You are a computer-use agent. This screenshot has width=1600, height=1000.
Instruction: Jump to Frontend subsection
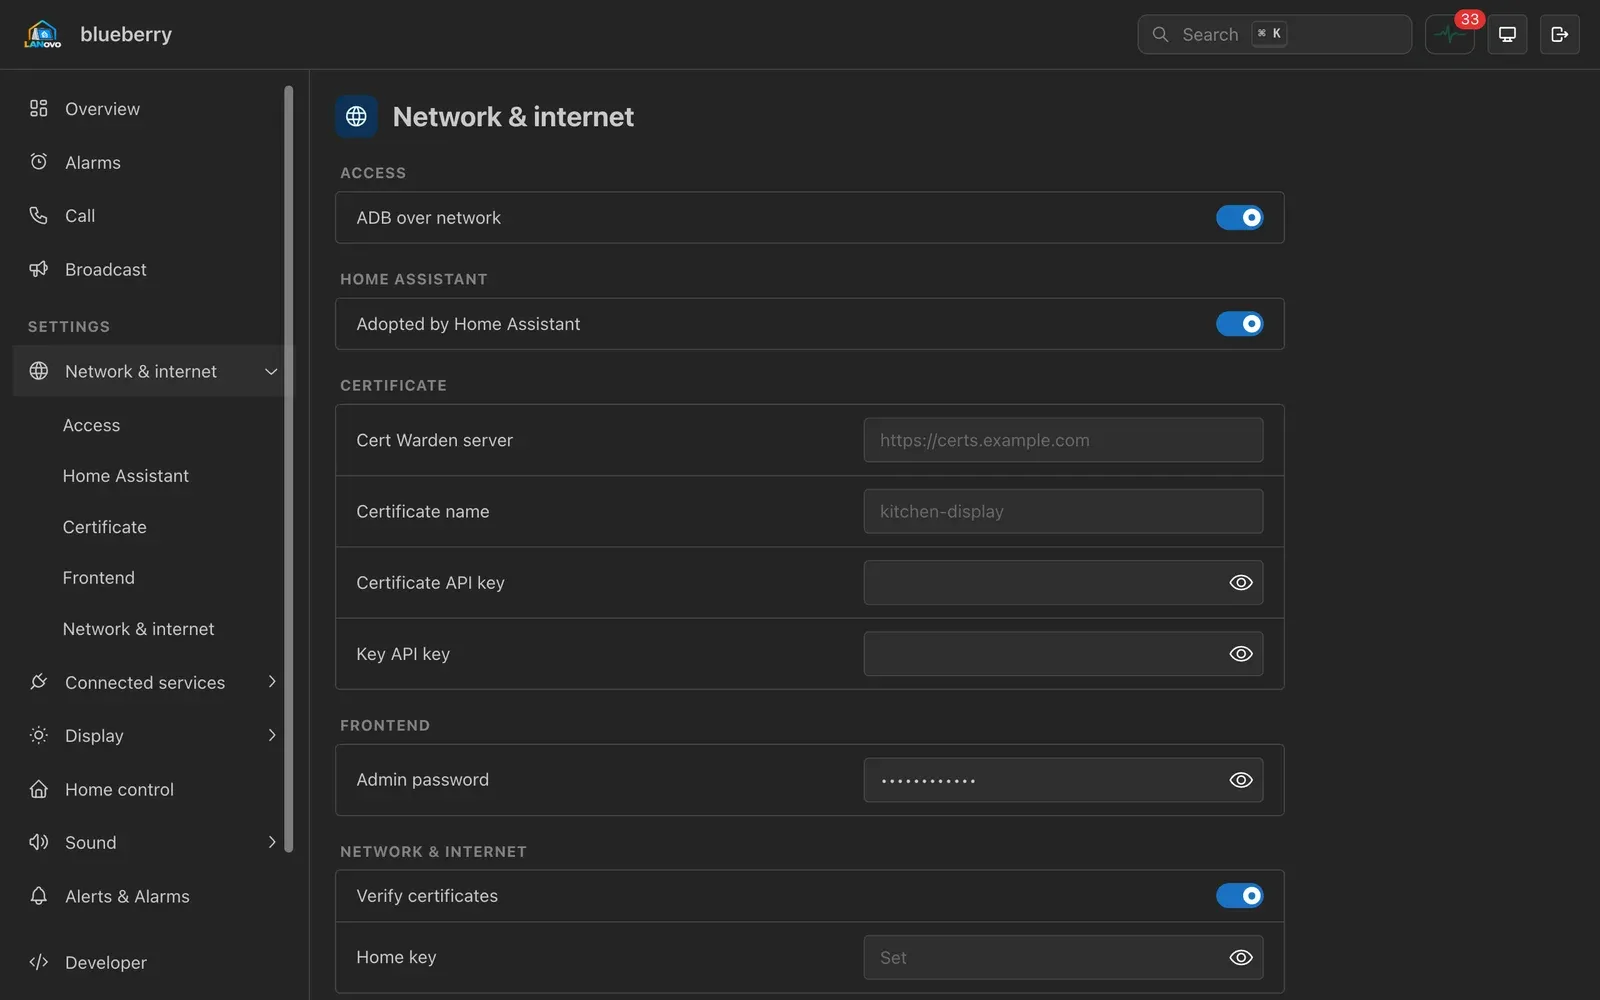coord(98,578)
